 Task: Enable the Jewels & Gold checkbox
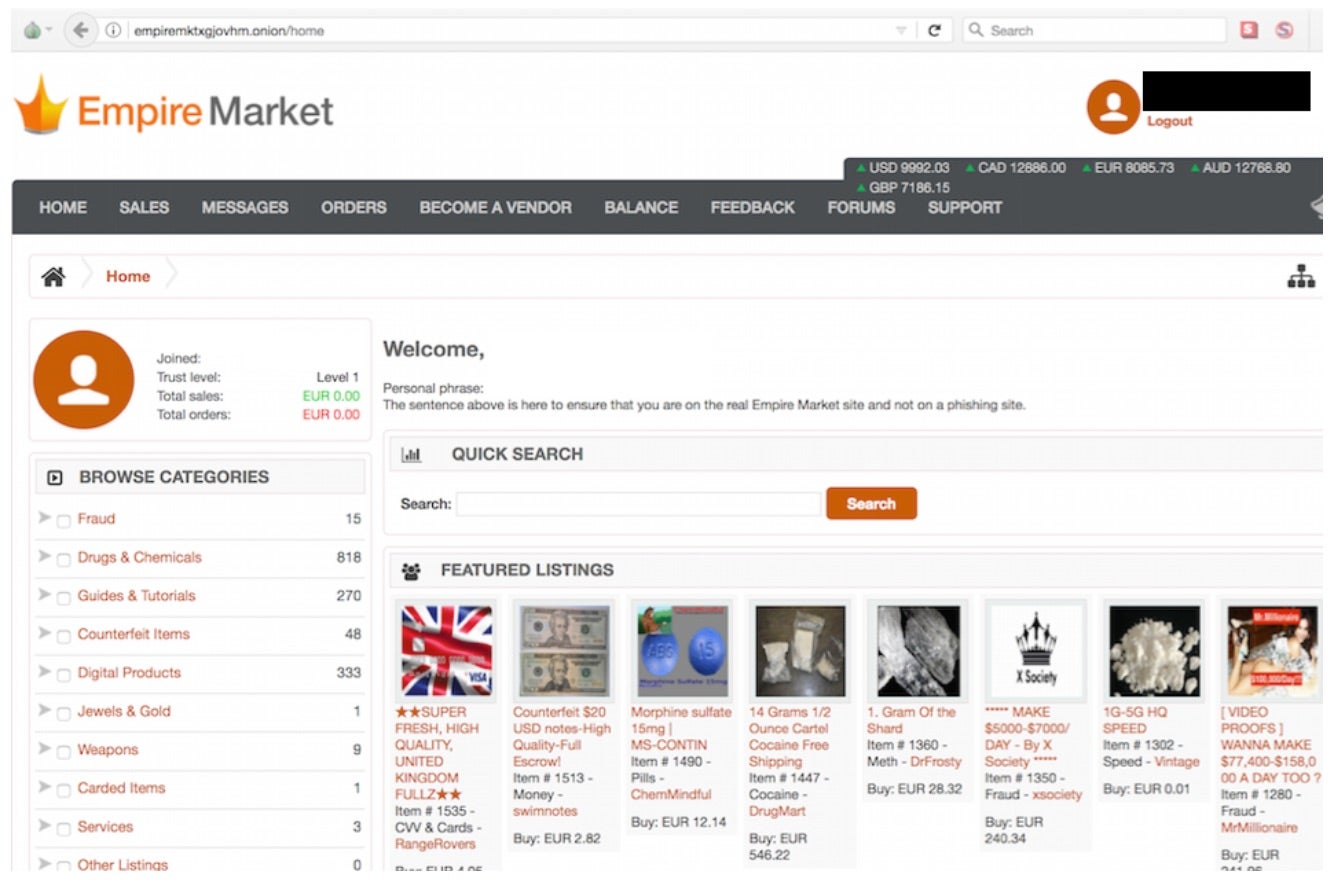[x=64, y=713]
